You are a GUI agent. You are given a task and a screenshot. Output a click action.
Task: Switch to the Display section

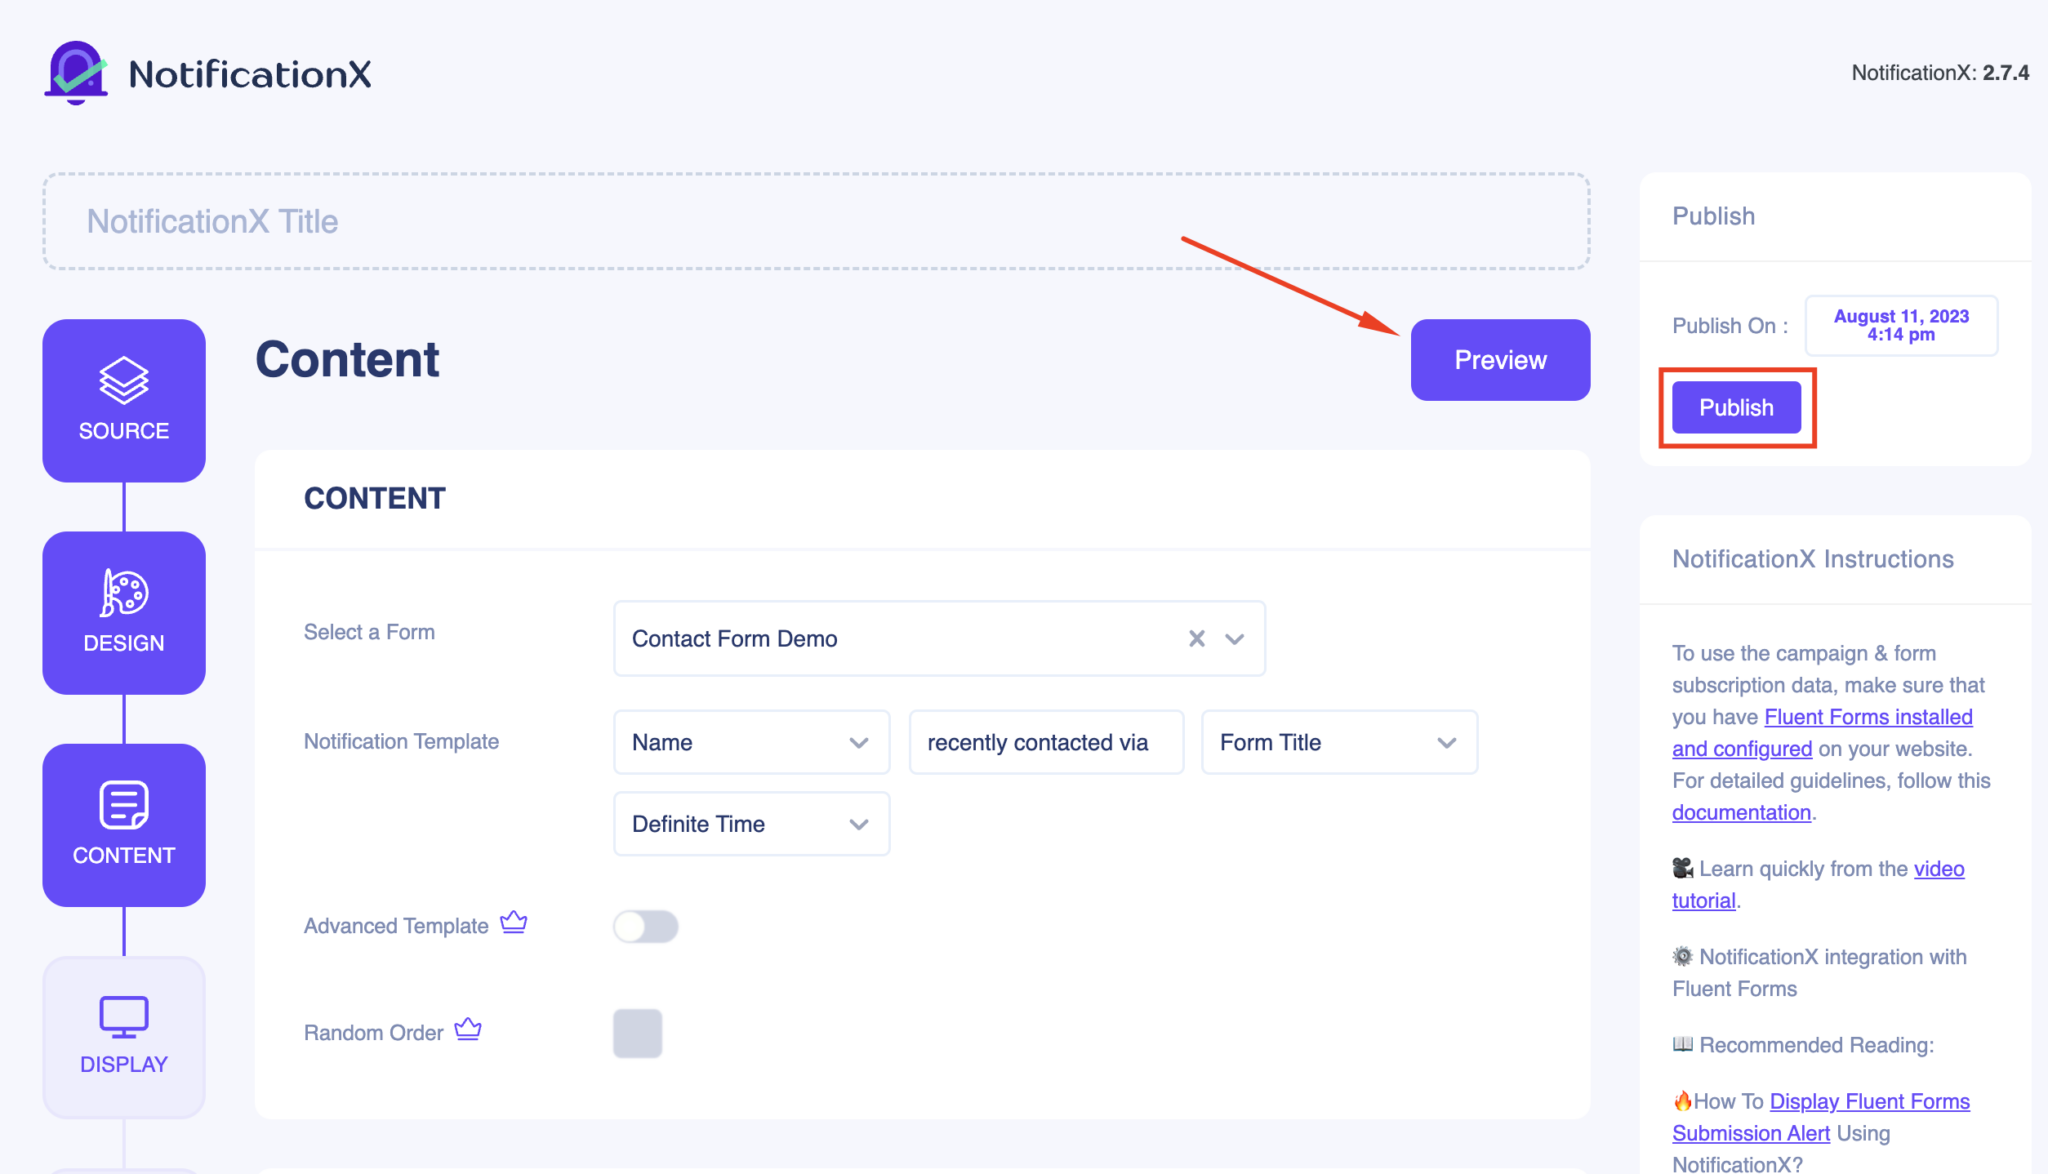(123, 1036)
